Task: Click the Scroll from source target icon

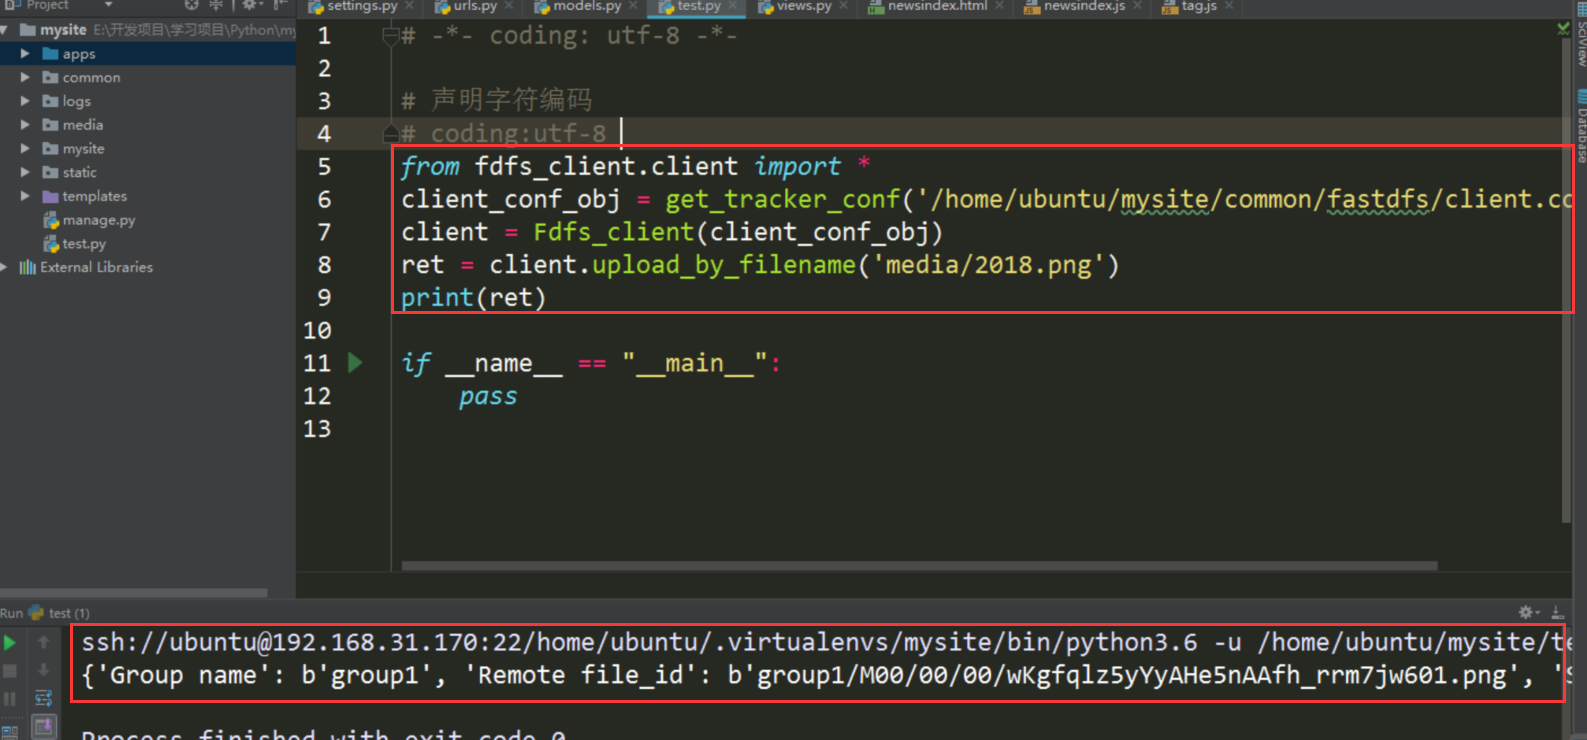Action: click(x=192, y=5)
